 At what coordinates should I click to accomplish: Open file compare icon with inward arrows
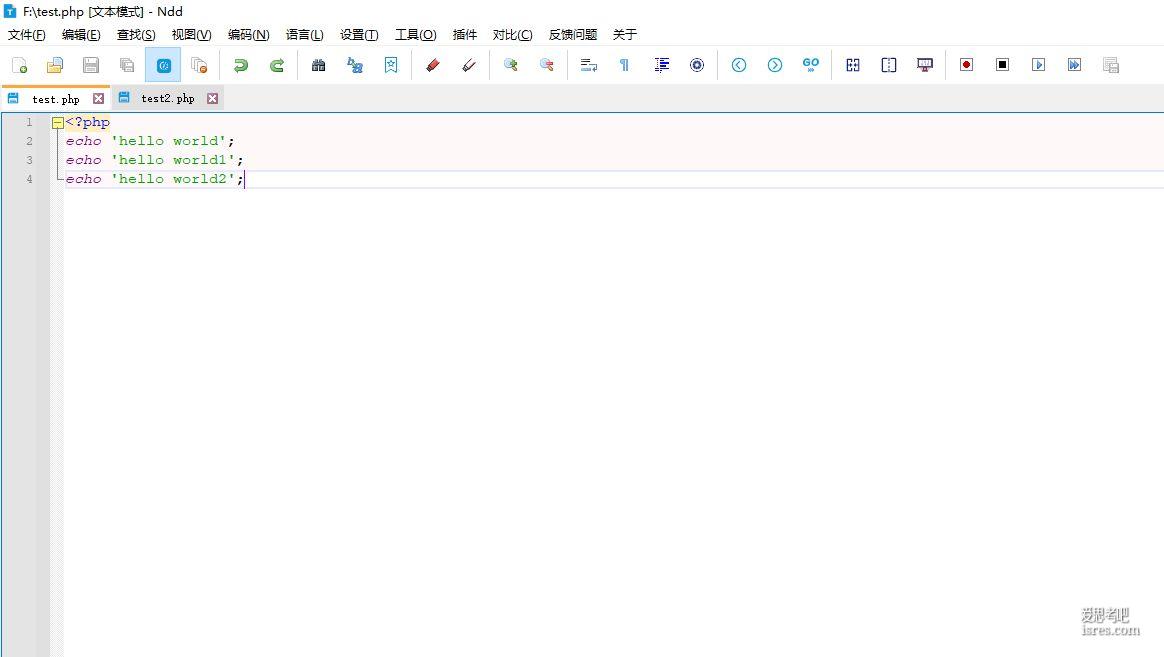tap(853, 65)
